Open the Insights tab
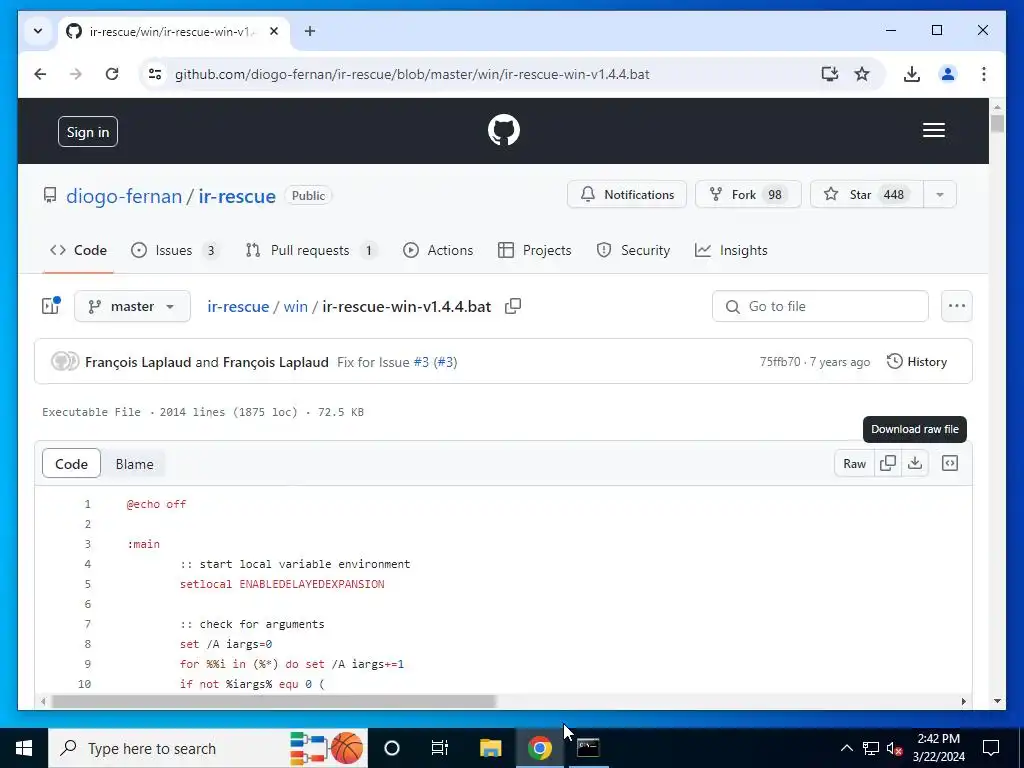1024x768 pixels. point(731,250)
